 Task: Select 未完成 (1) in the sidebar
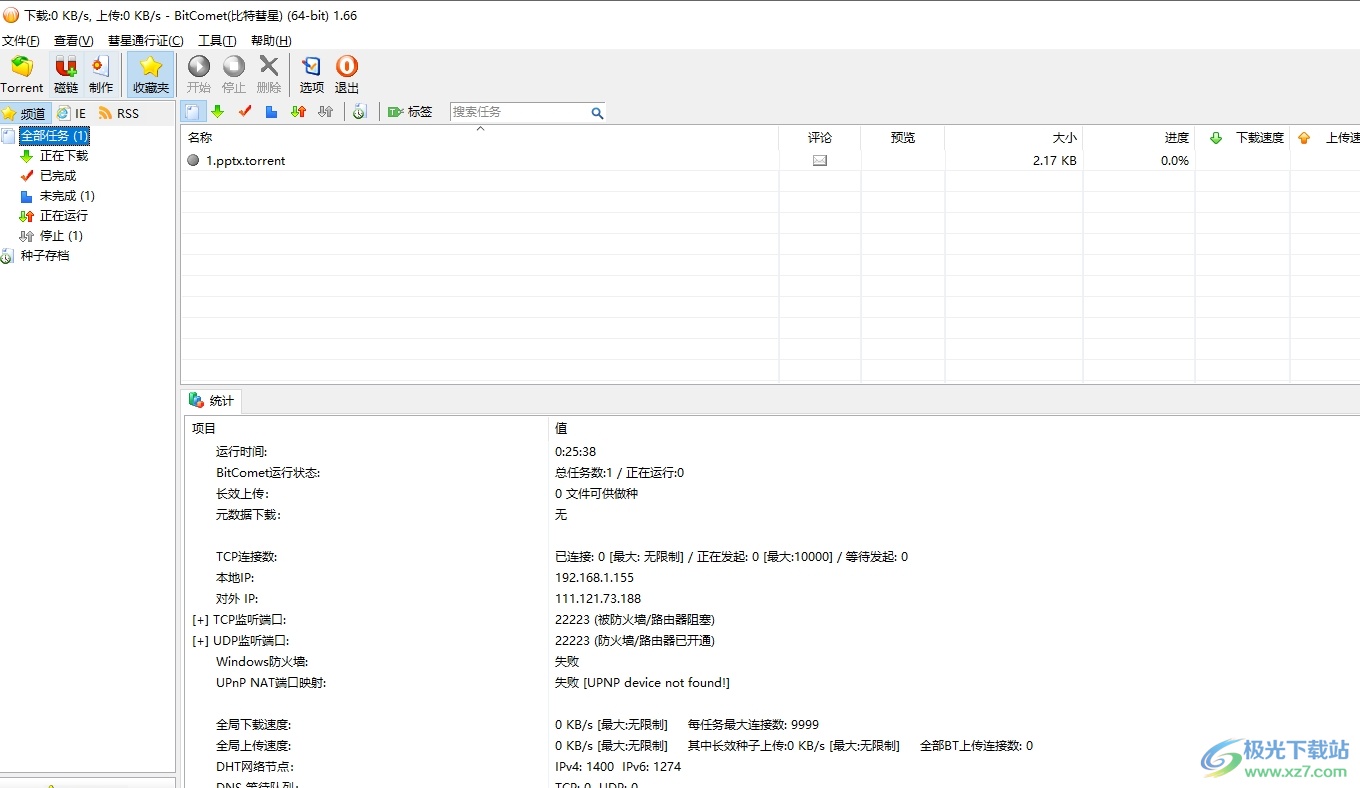[x=67, y=196]
